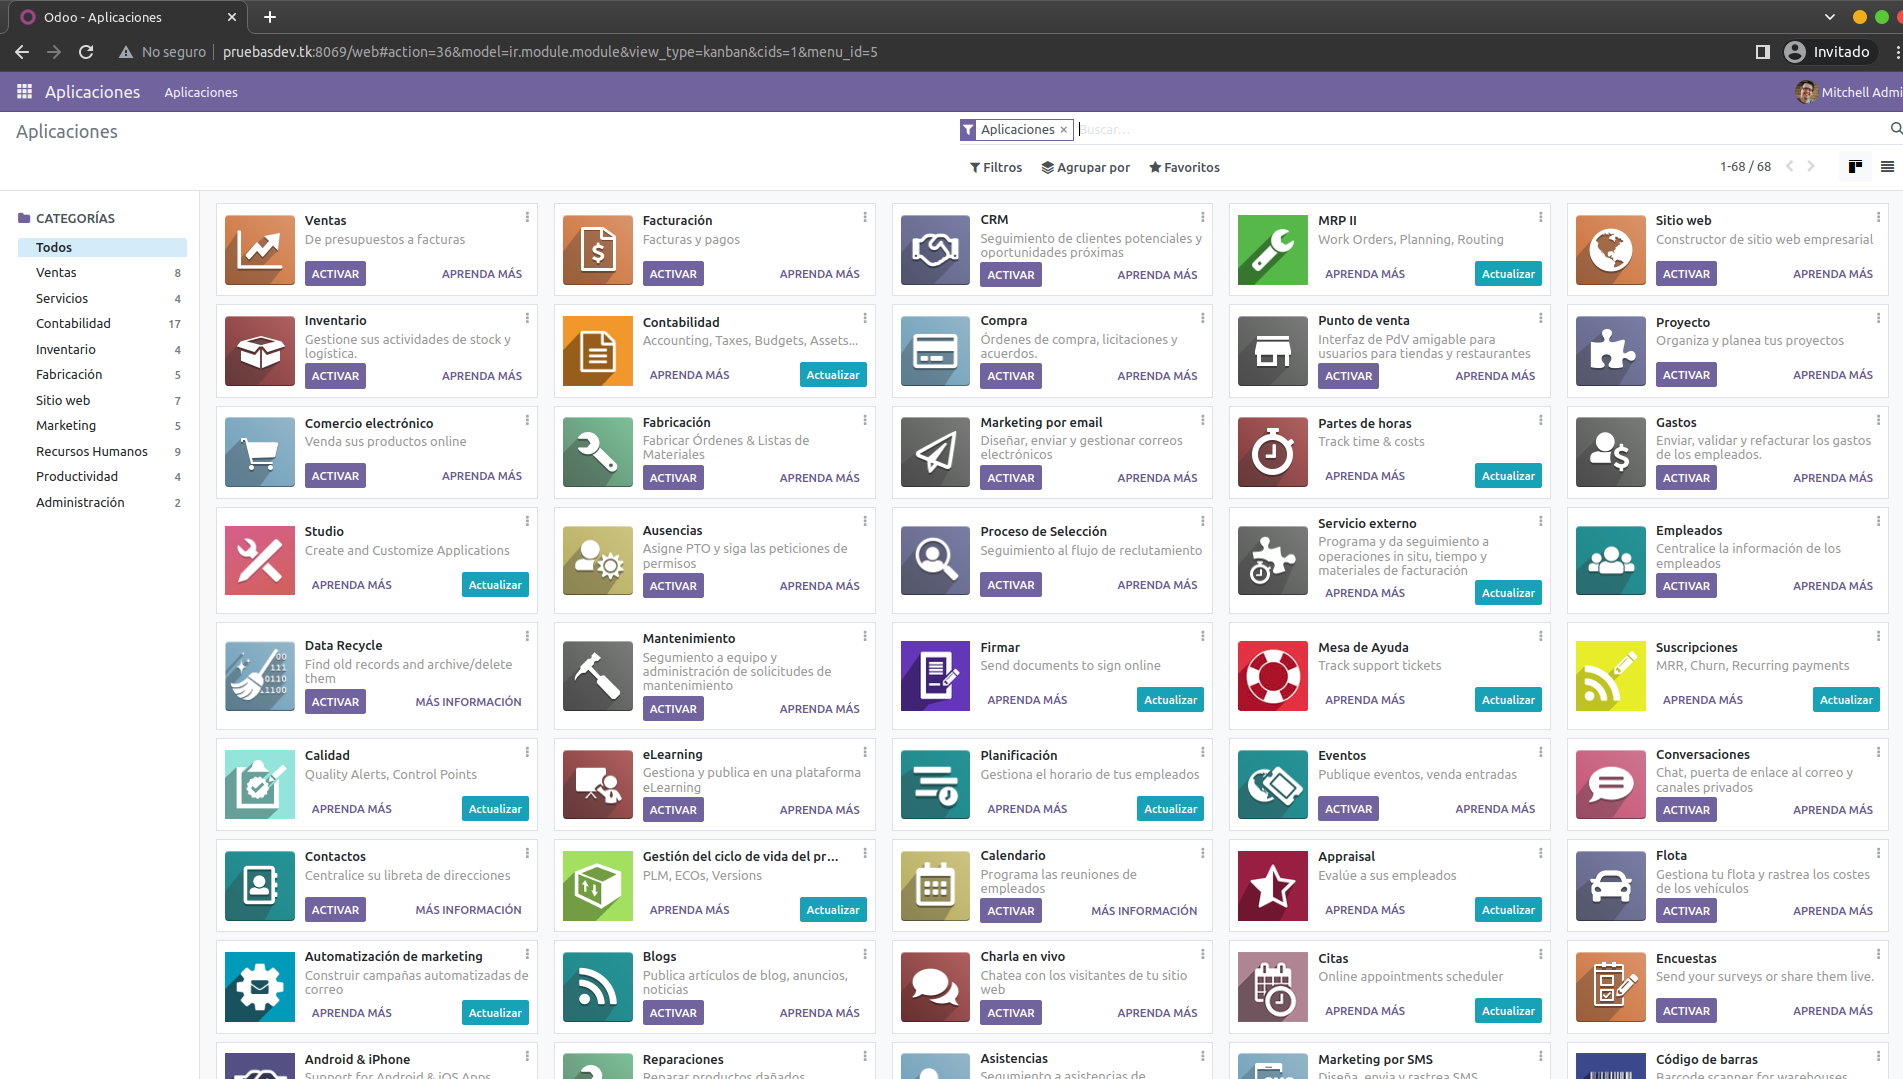Screen dimensions: 1903x1079
Task: Click the Aplicaciones menu item
Action: pos(201,92)
